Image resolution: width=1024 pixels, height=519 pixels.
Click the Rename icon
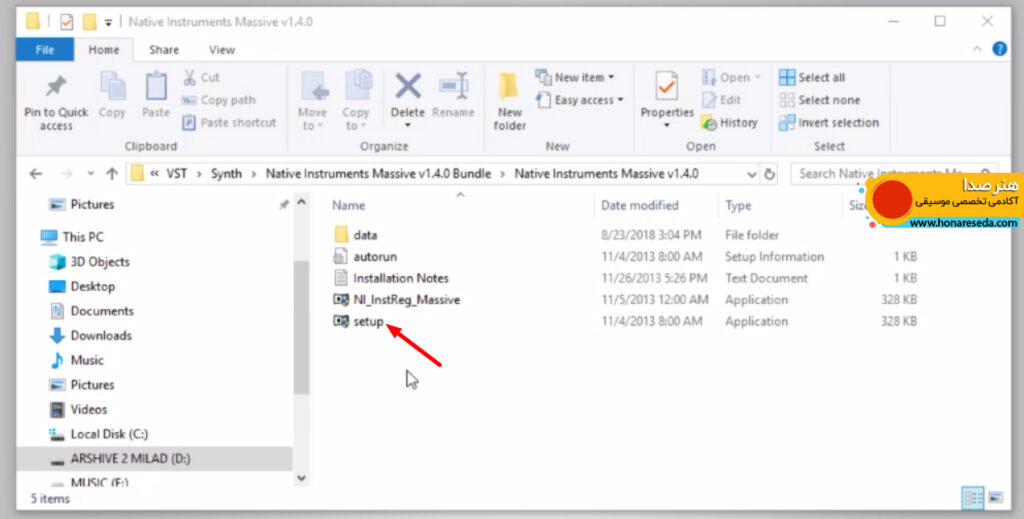coord(453,86)
